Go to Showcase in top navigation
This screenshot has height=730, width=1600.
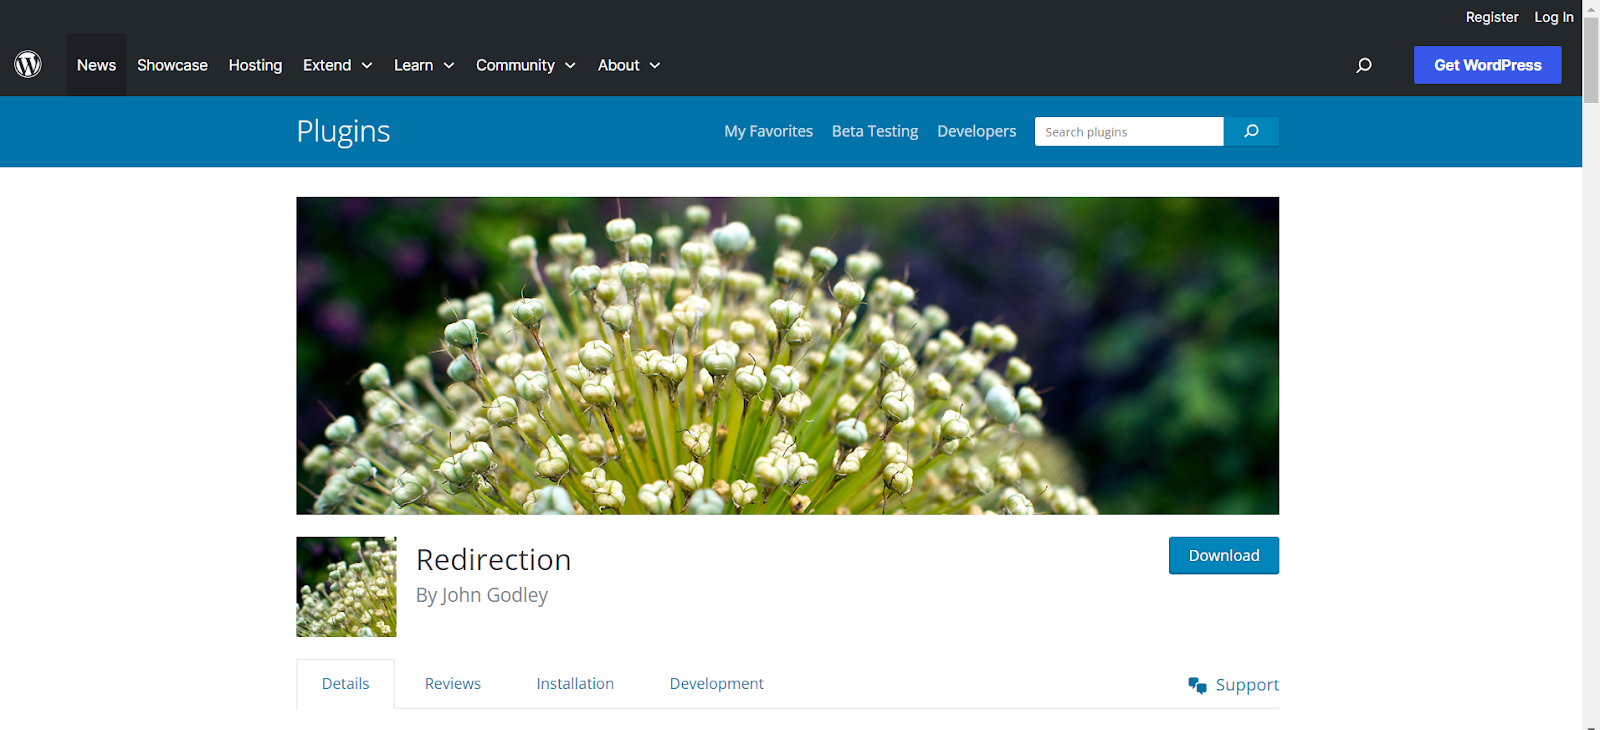pyautogui.click(x=172, y=65)
